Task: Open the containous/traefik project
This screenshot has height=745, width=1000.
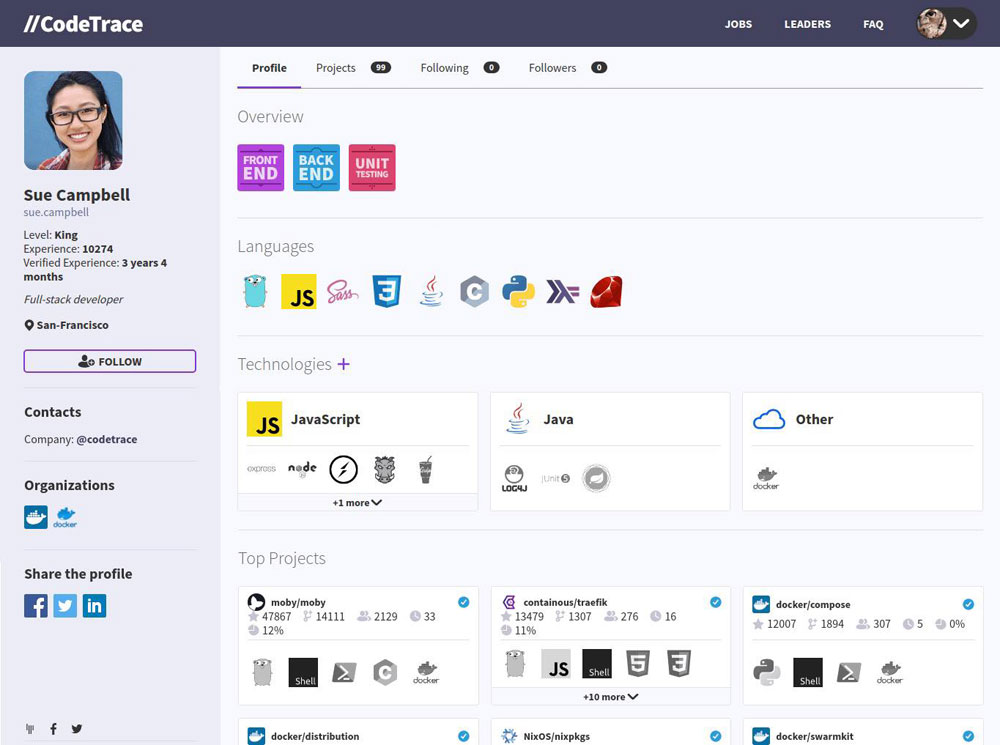Action: [x=565, y=602]
